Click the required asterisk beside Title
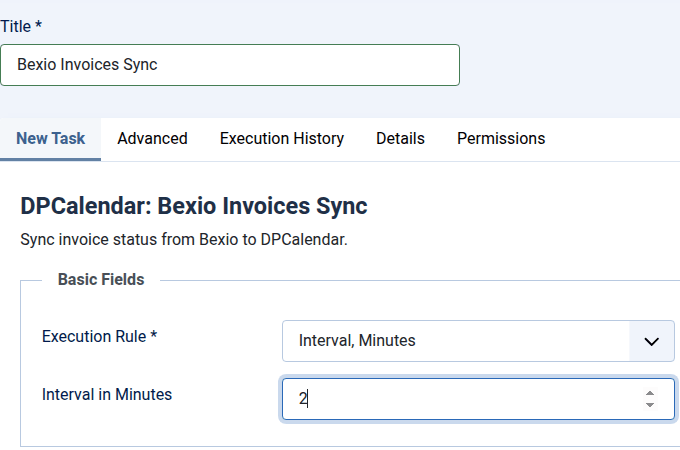The width and height of the screenshot is (680, 450). pyautogui.click(x=38, y=25)
